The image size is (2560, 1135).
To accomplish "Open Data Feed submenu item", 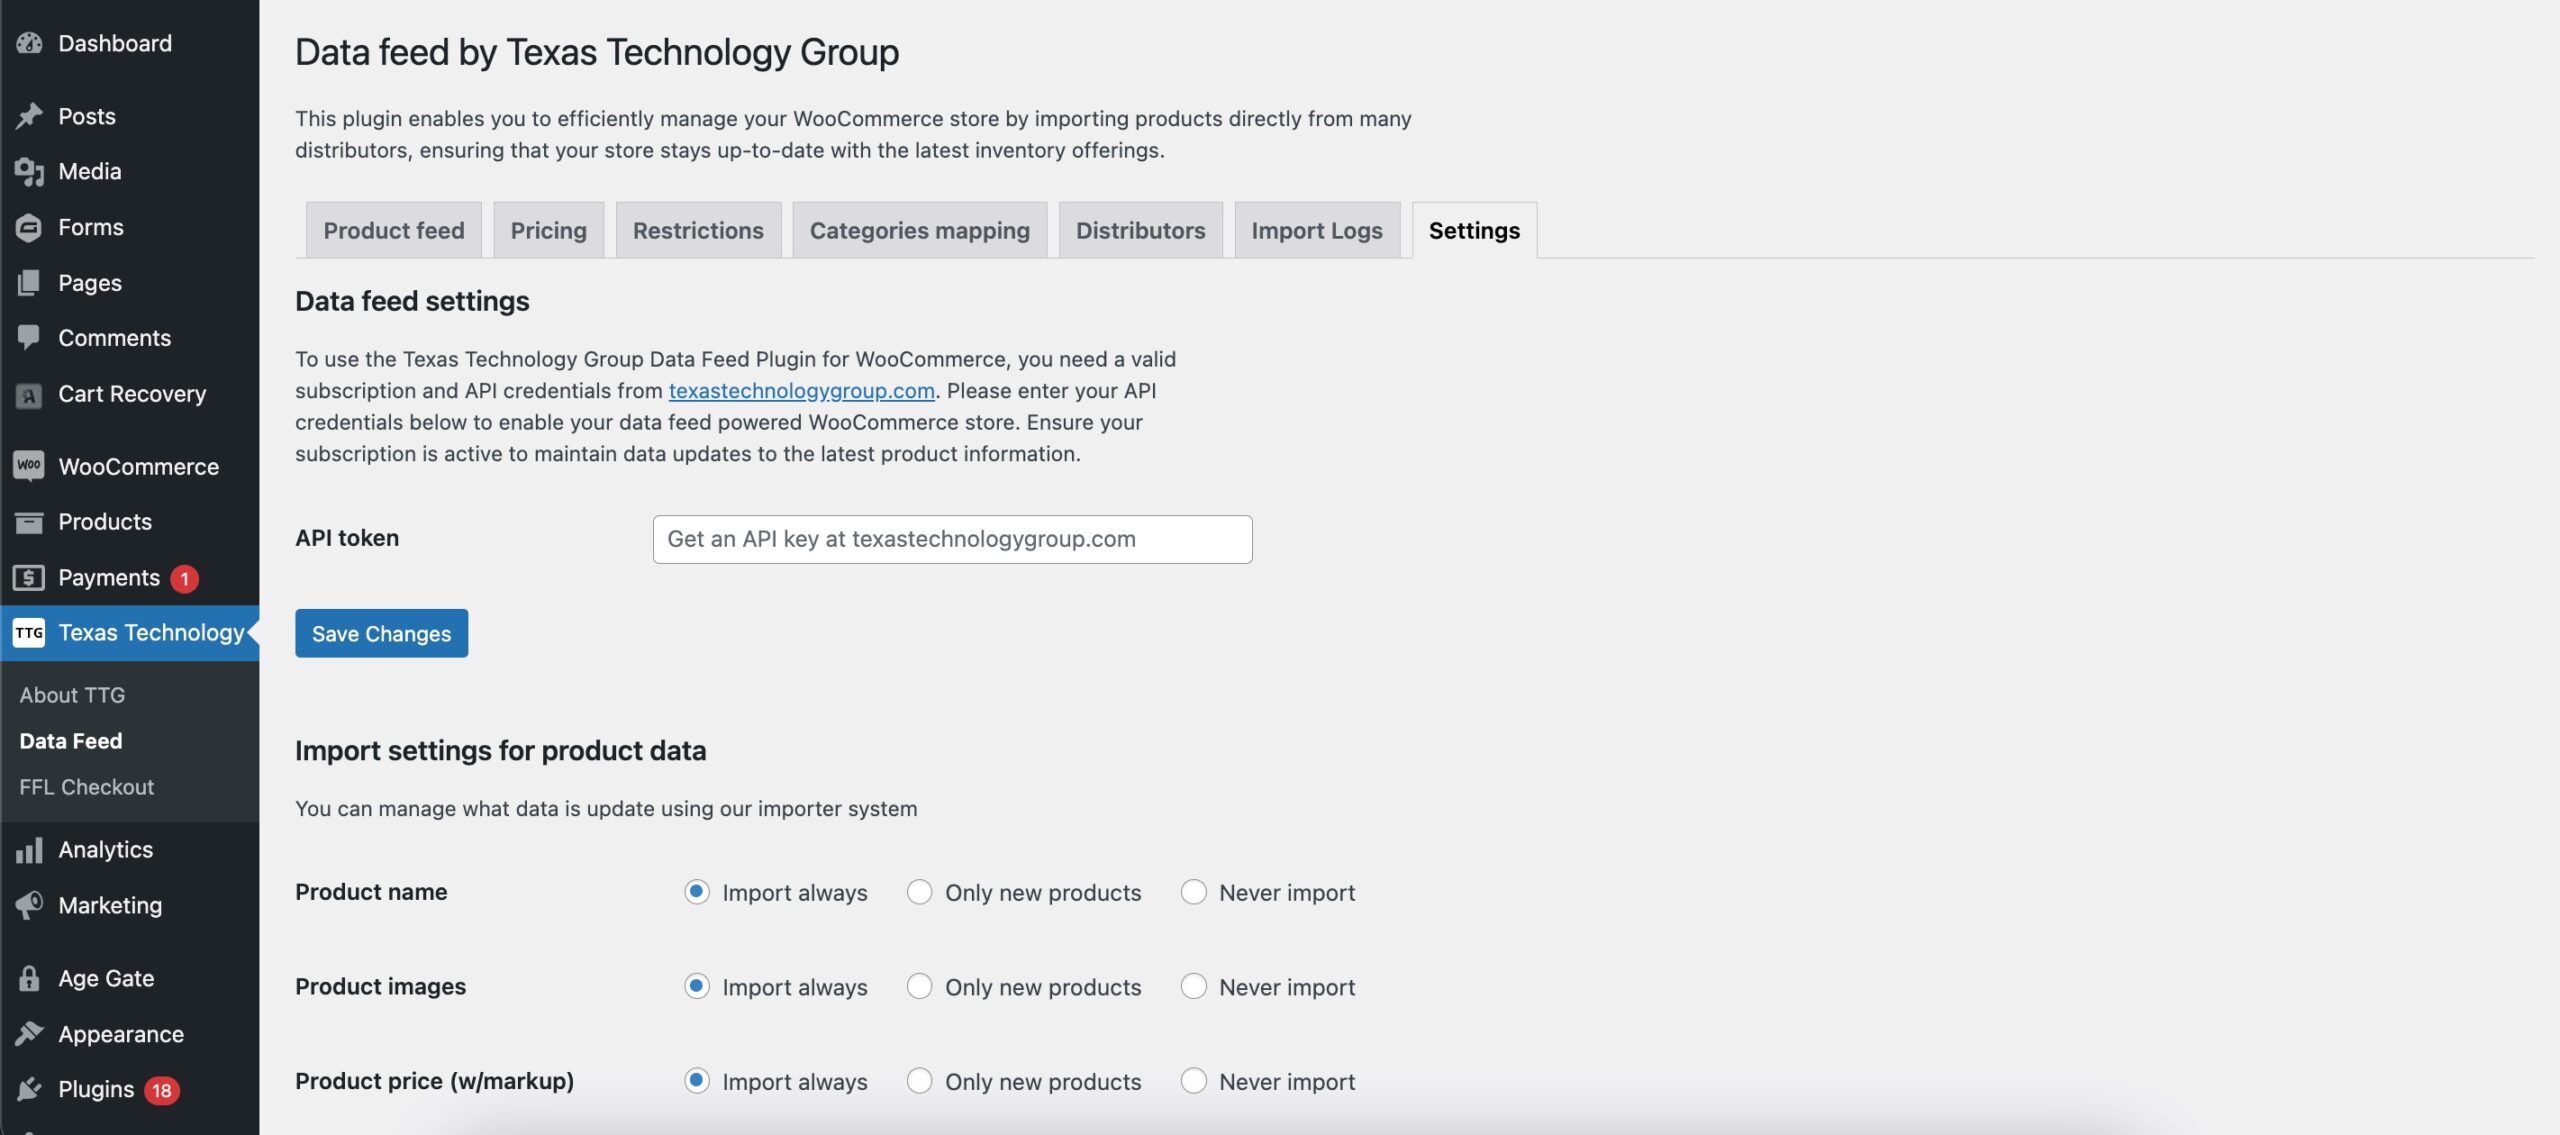I will (71, 742).
